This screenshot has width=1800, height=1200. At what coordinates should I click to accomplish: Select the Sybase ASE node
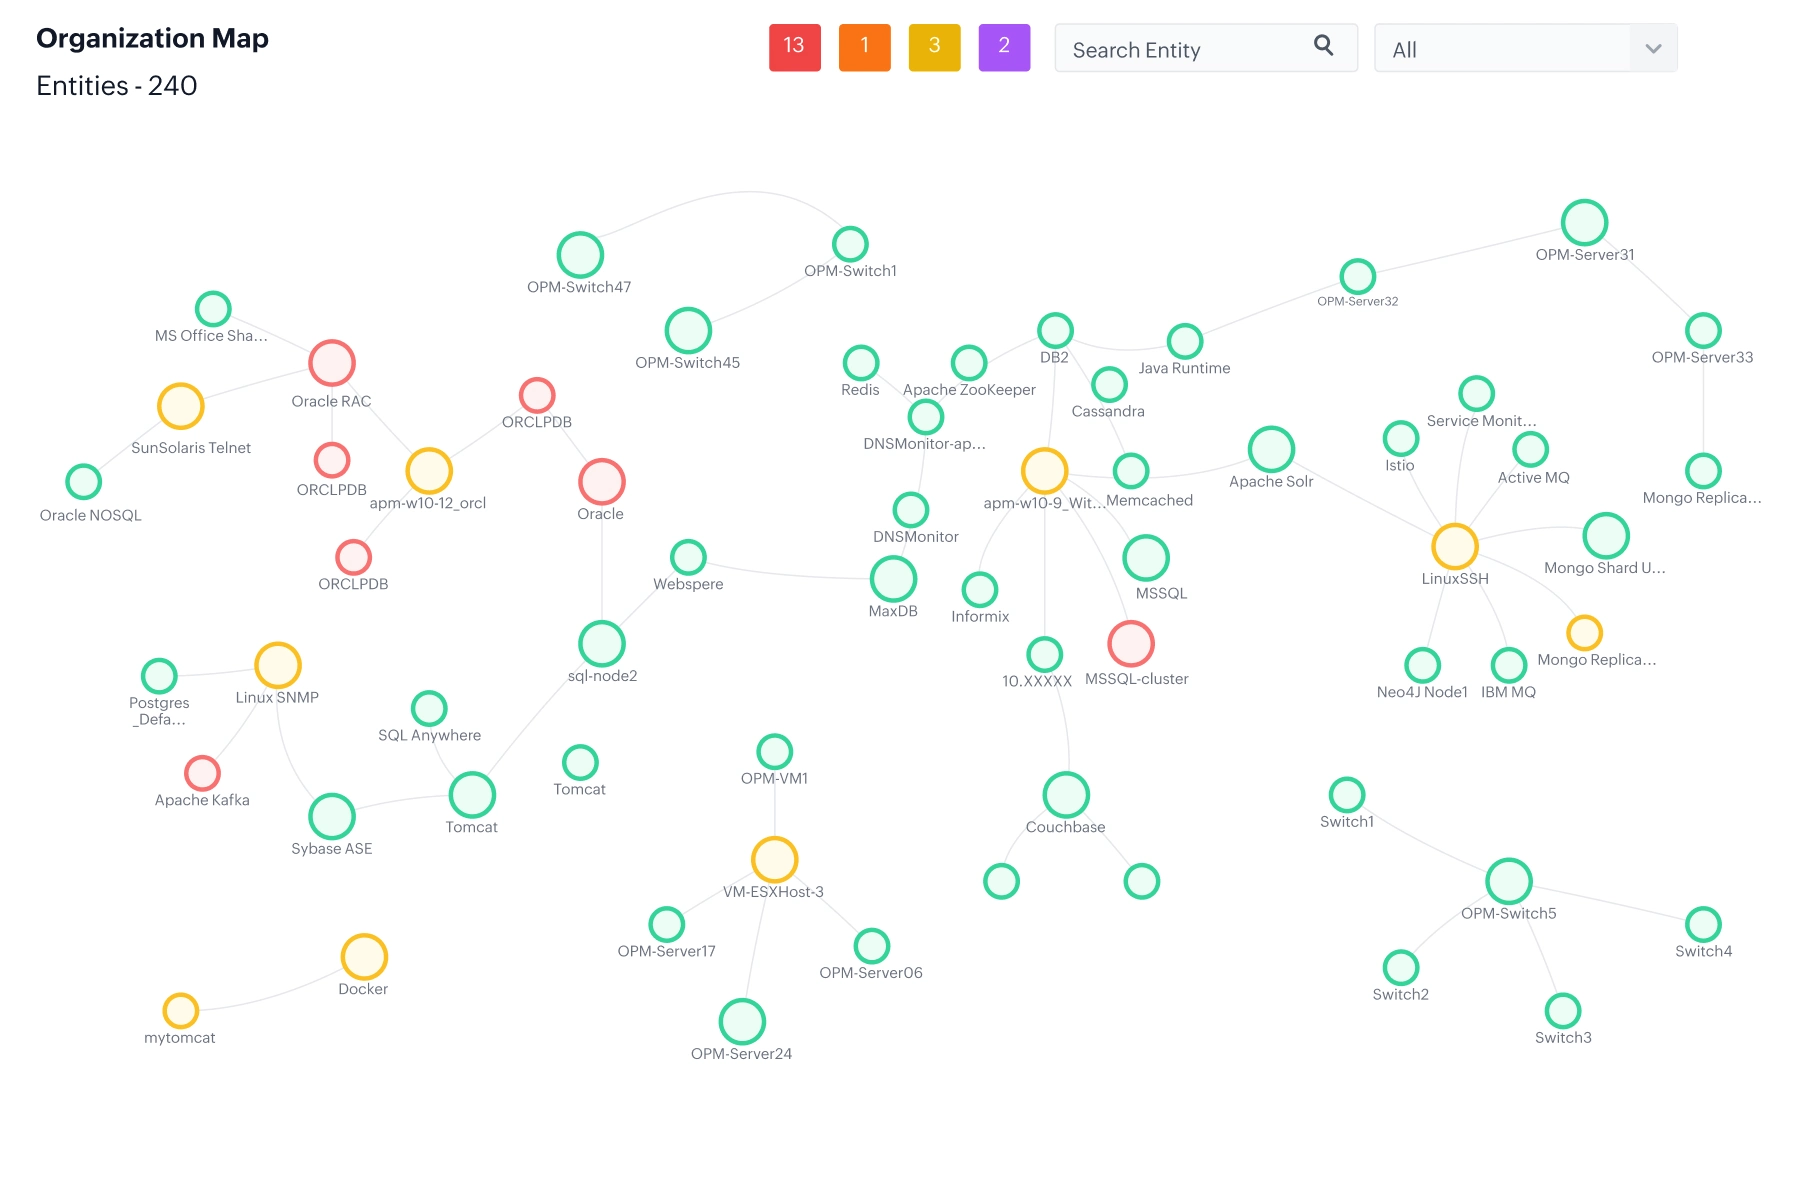pyautogui.click(x=332, y=816)
